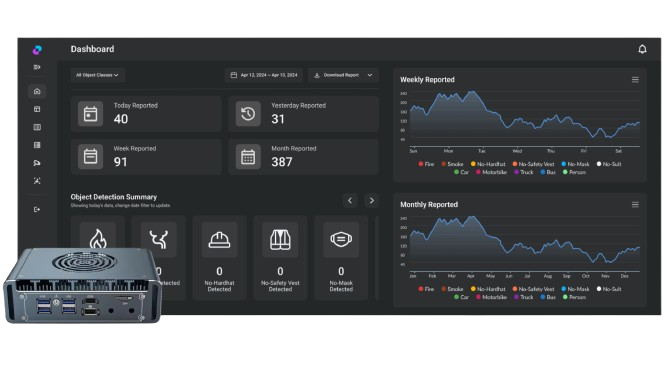This screenshot has height=375, width=666.
Task: Click the Week Reported calendar icon
Action: coord(90,157)
